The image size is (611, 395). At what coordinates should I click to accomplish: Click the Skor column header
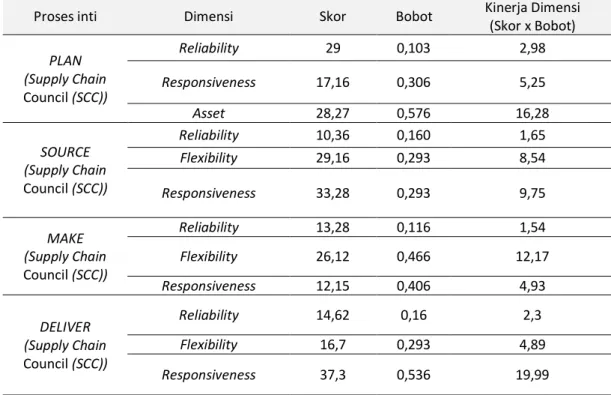(332, 17)
